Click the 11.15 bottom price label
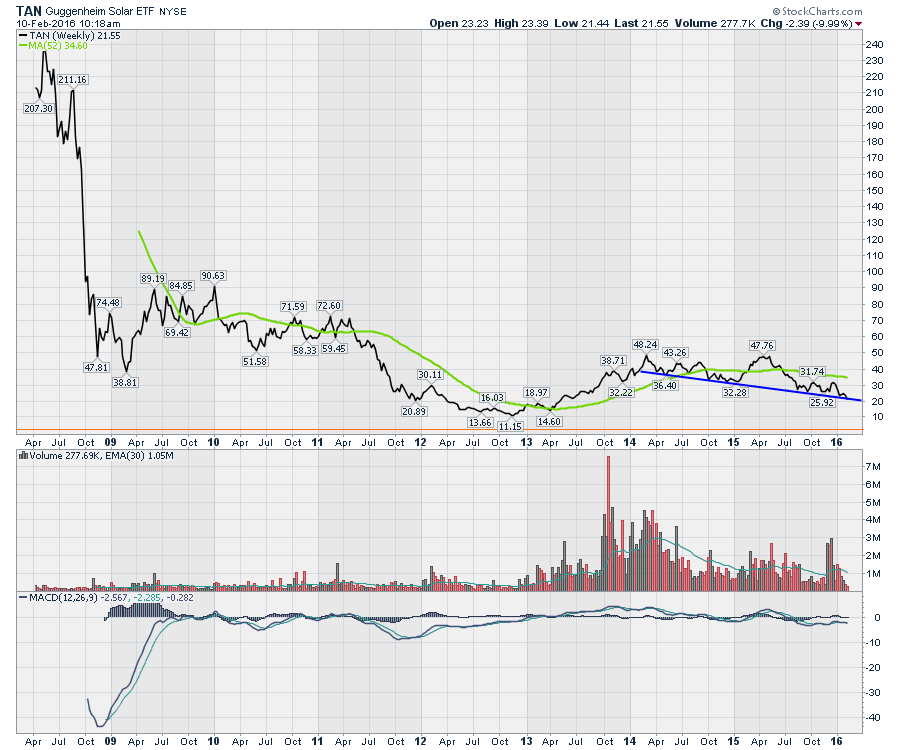Screen dimensions: 900x750 tap(510, 427)
